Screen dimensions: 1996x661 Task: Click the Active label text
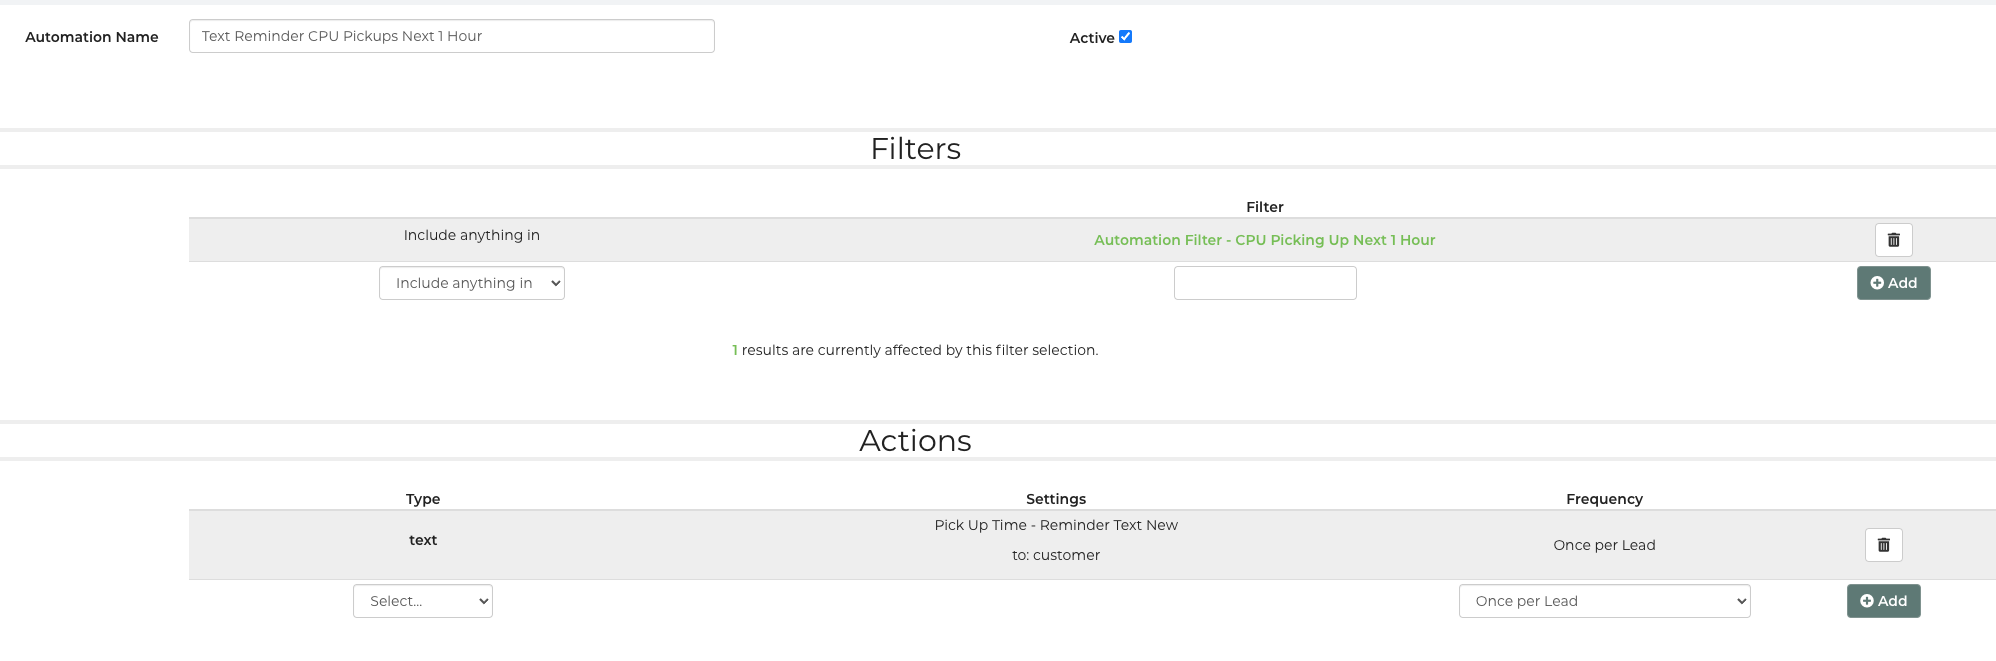[x=1091, y=38]
